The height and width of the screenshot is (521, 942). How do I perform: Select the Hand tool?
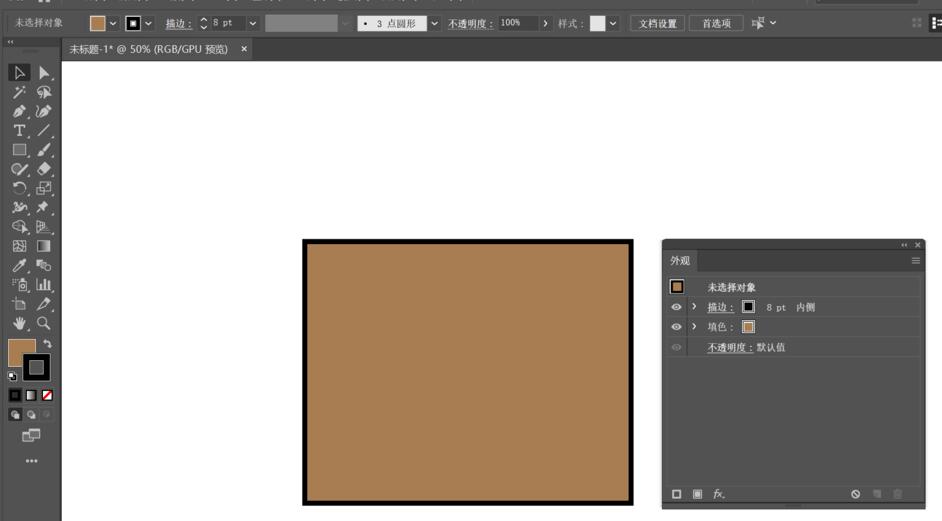19,323
